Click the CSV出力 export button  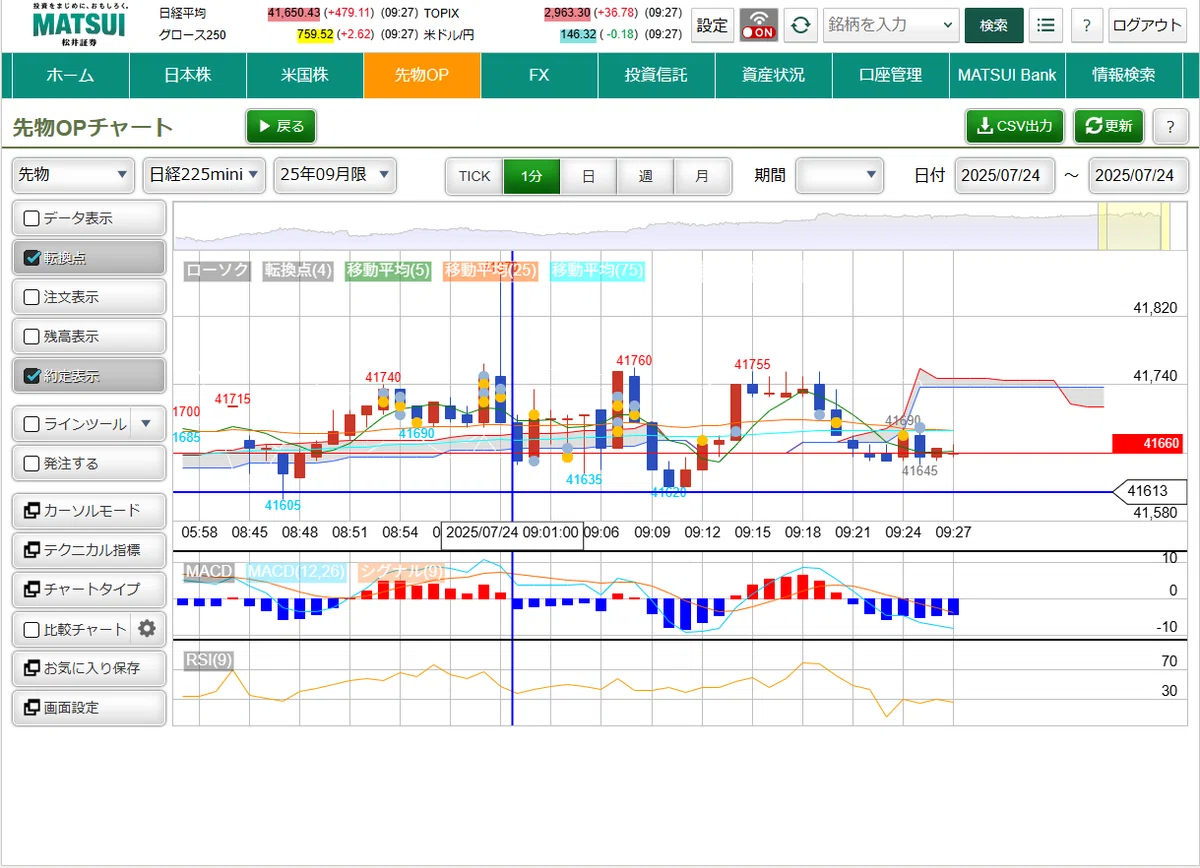point(1015,126)
